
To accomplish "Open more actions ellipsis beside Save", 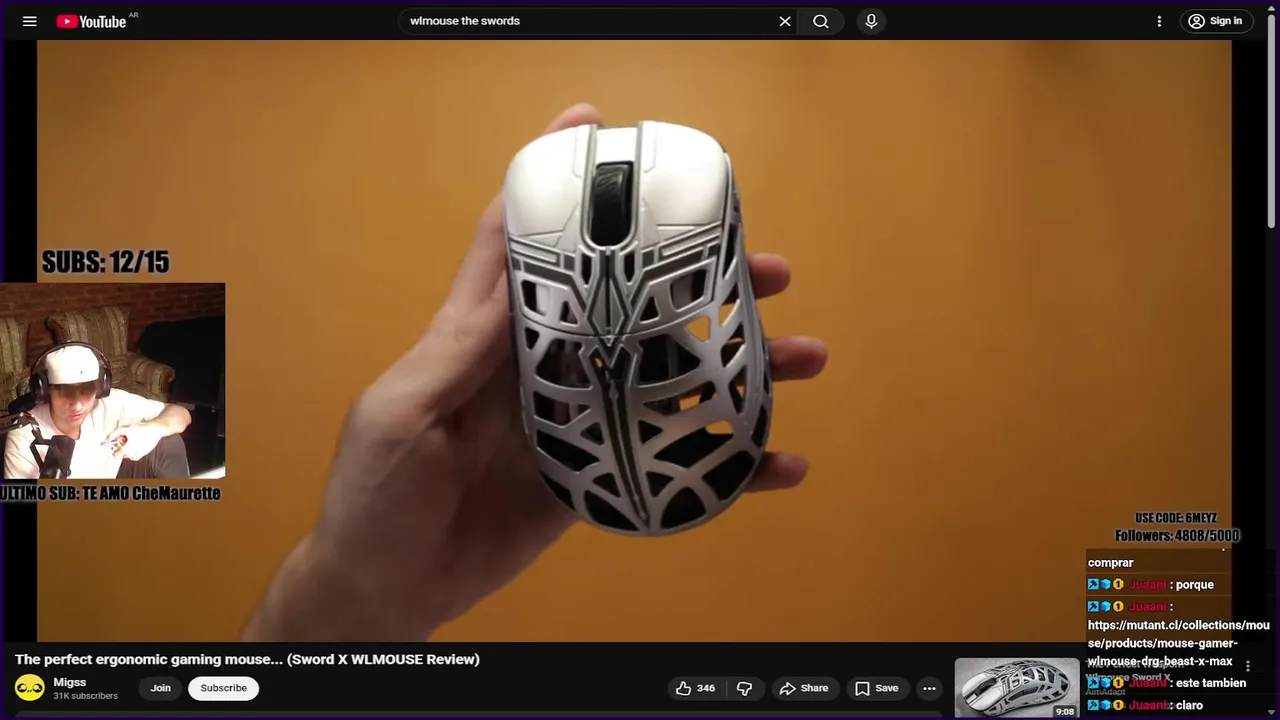I will (x=929, y=688).
